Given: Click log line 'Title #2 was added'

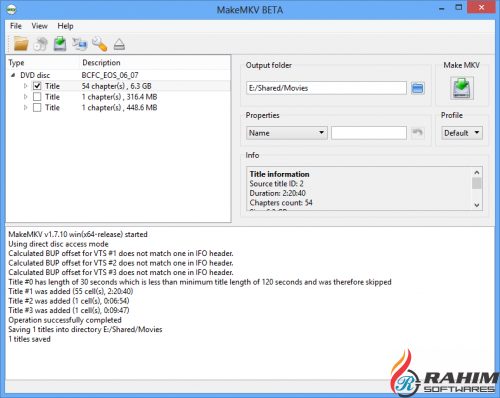Looking at the screenshot, I should point(69,301).
